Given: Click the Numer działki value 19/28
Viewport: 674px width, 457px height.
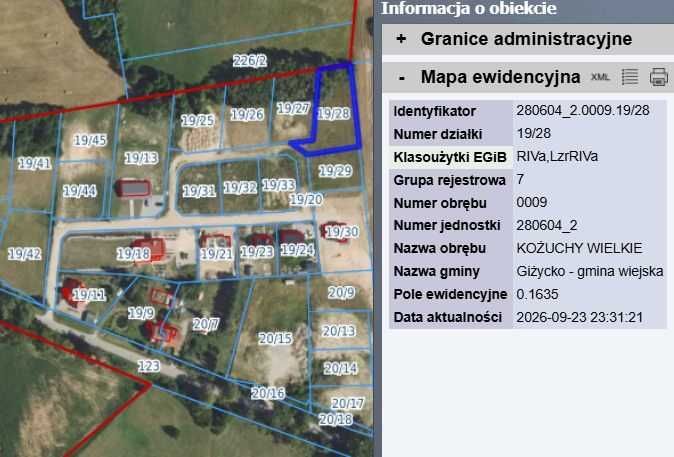Looking at the screenshot, I should point(533,133).
